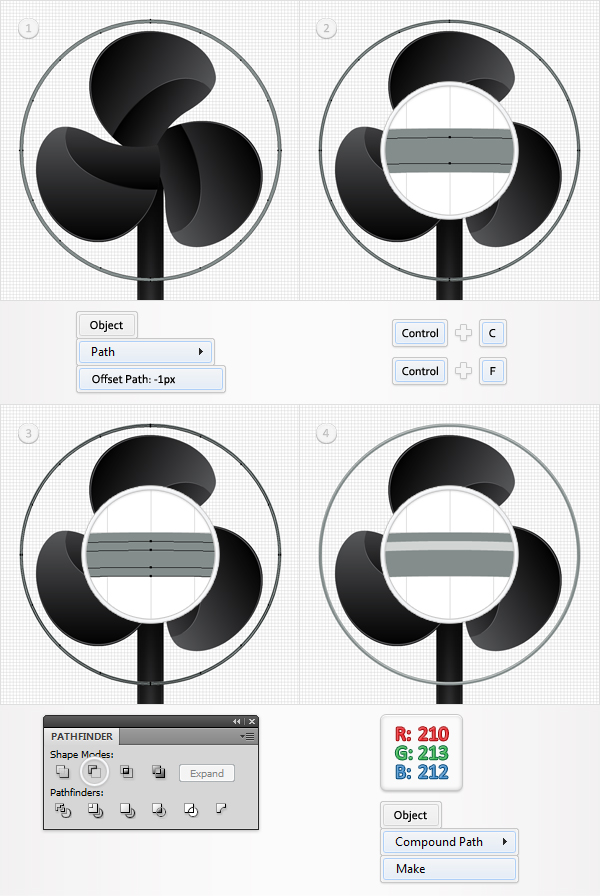
Task: Expand the Path submenu arrow
Action: click(x=201, y=351)
